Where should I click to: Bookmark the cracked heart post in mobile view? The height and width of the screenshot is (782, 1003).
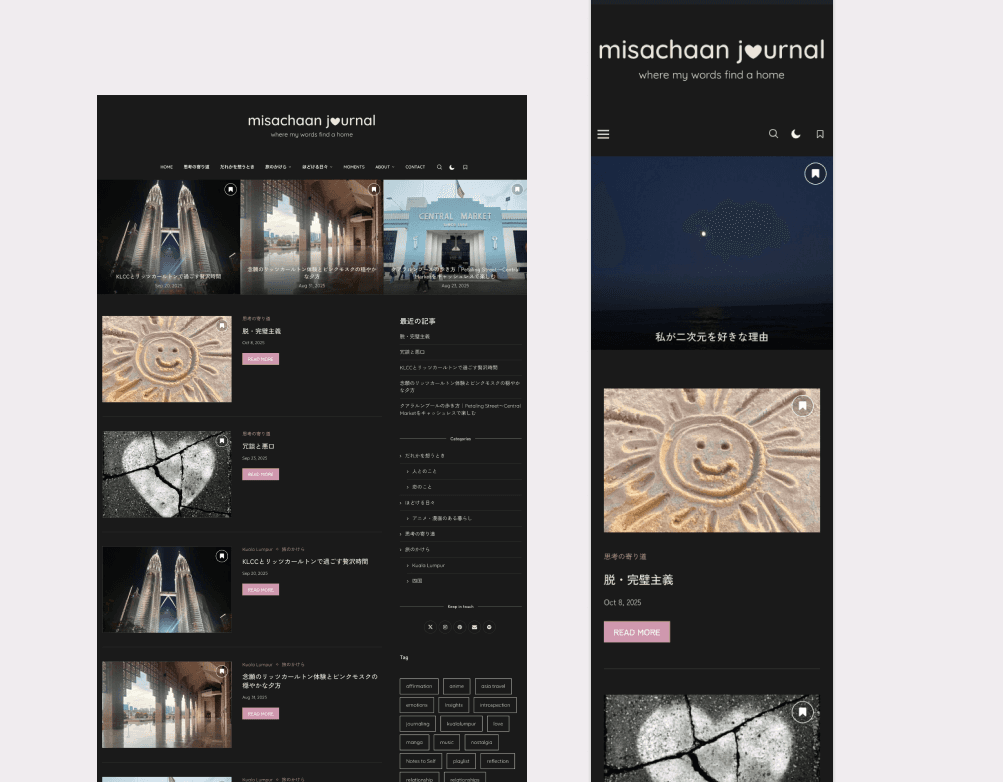pos(802,712)
